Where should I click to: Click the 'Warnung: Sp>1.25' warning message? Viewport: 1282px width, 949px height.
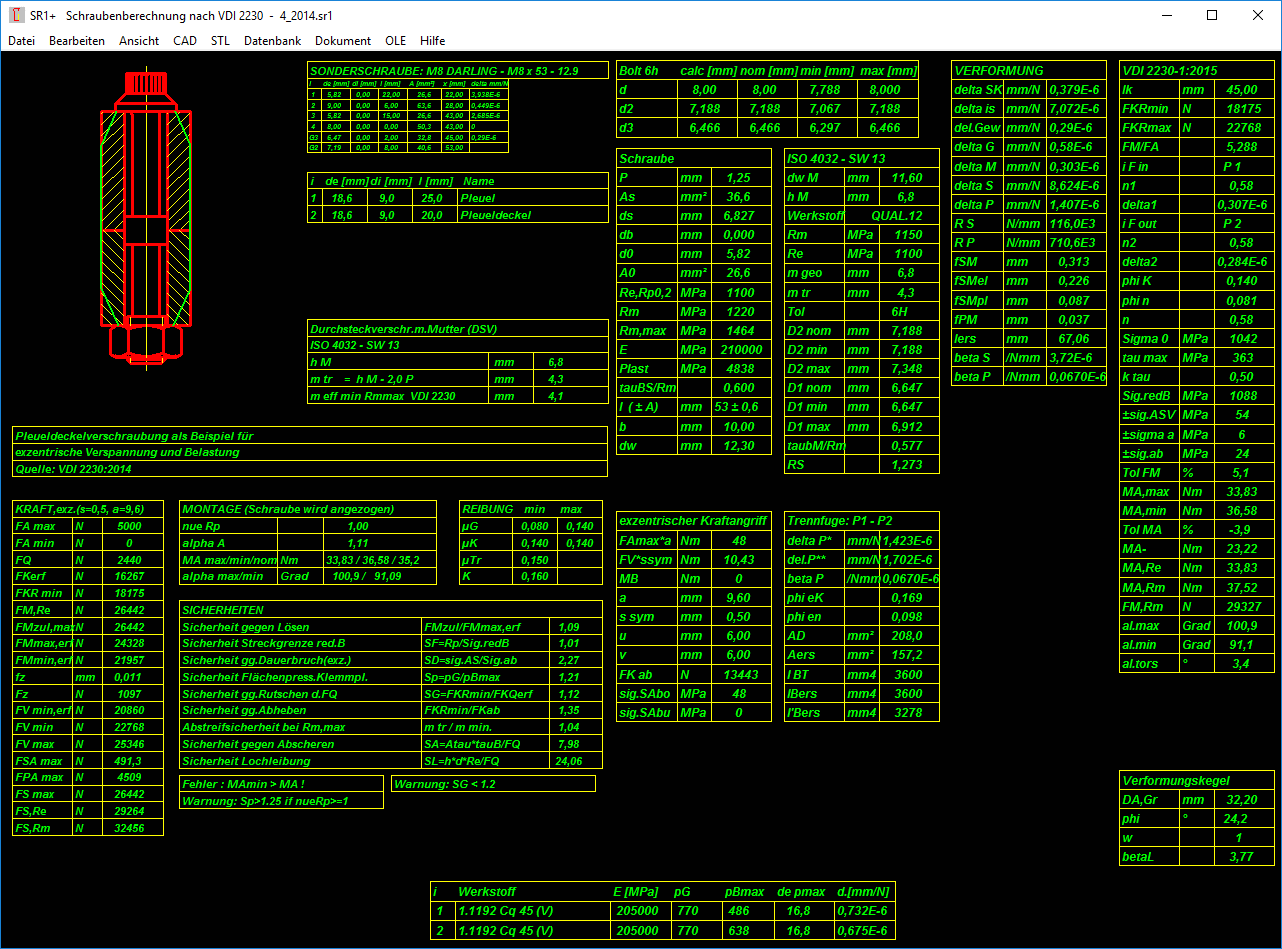coord(281,801)
